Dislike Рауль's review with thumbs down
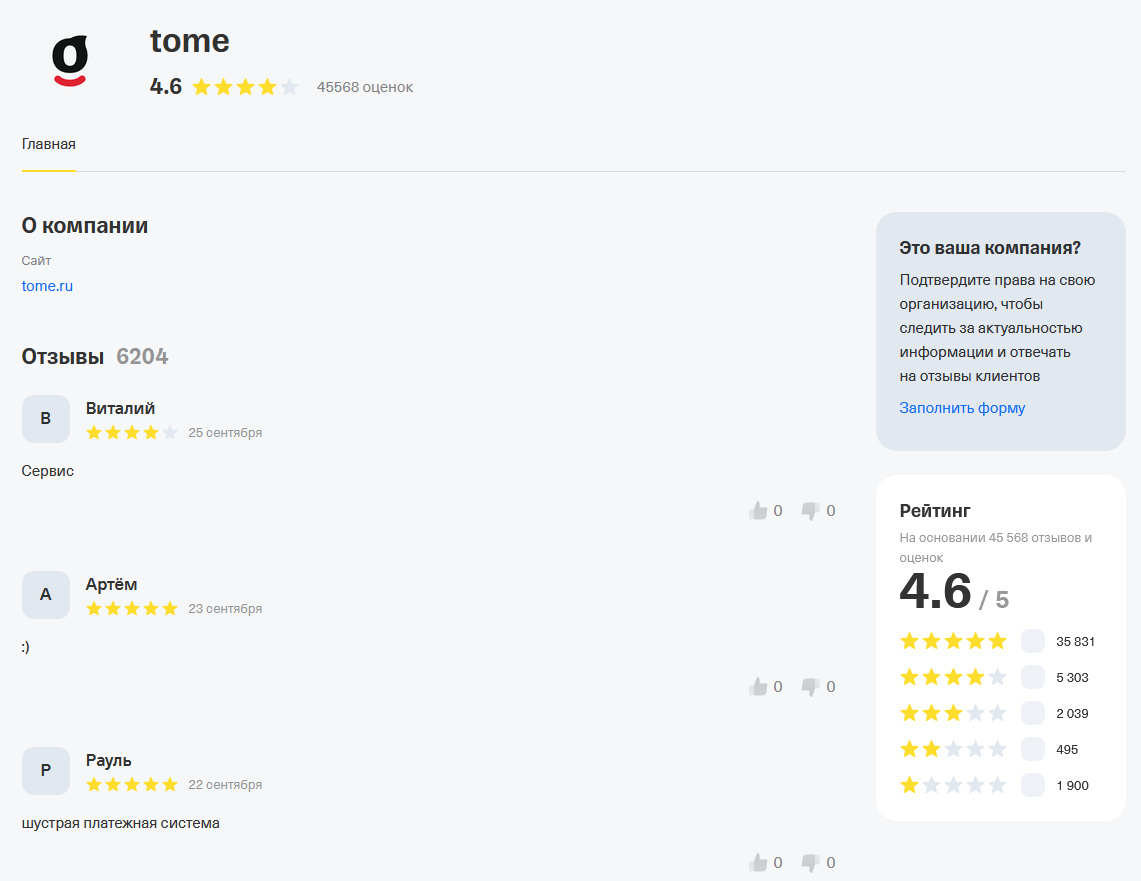 (811, 862)
